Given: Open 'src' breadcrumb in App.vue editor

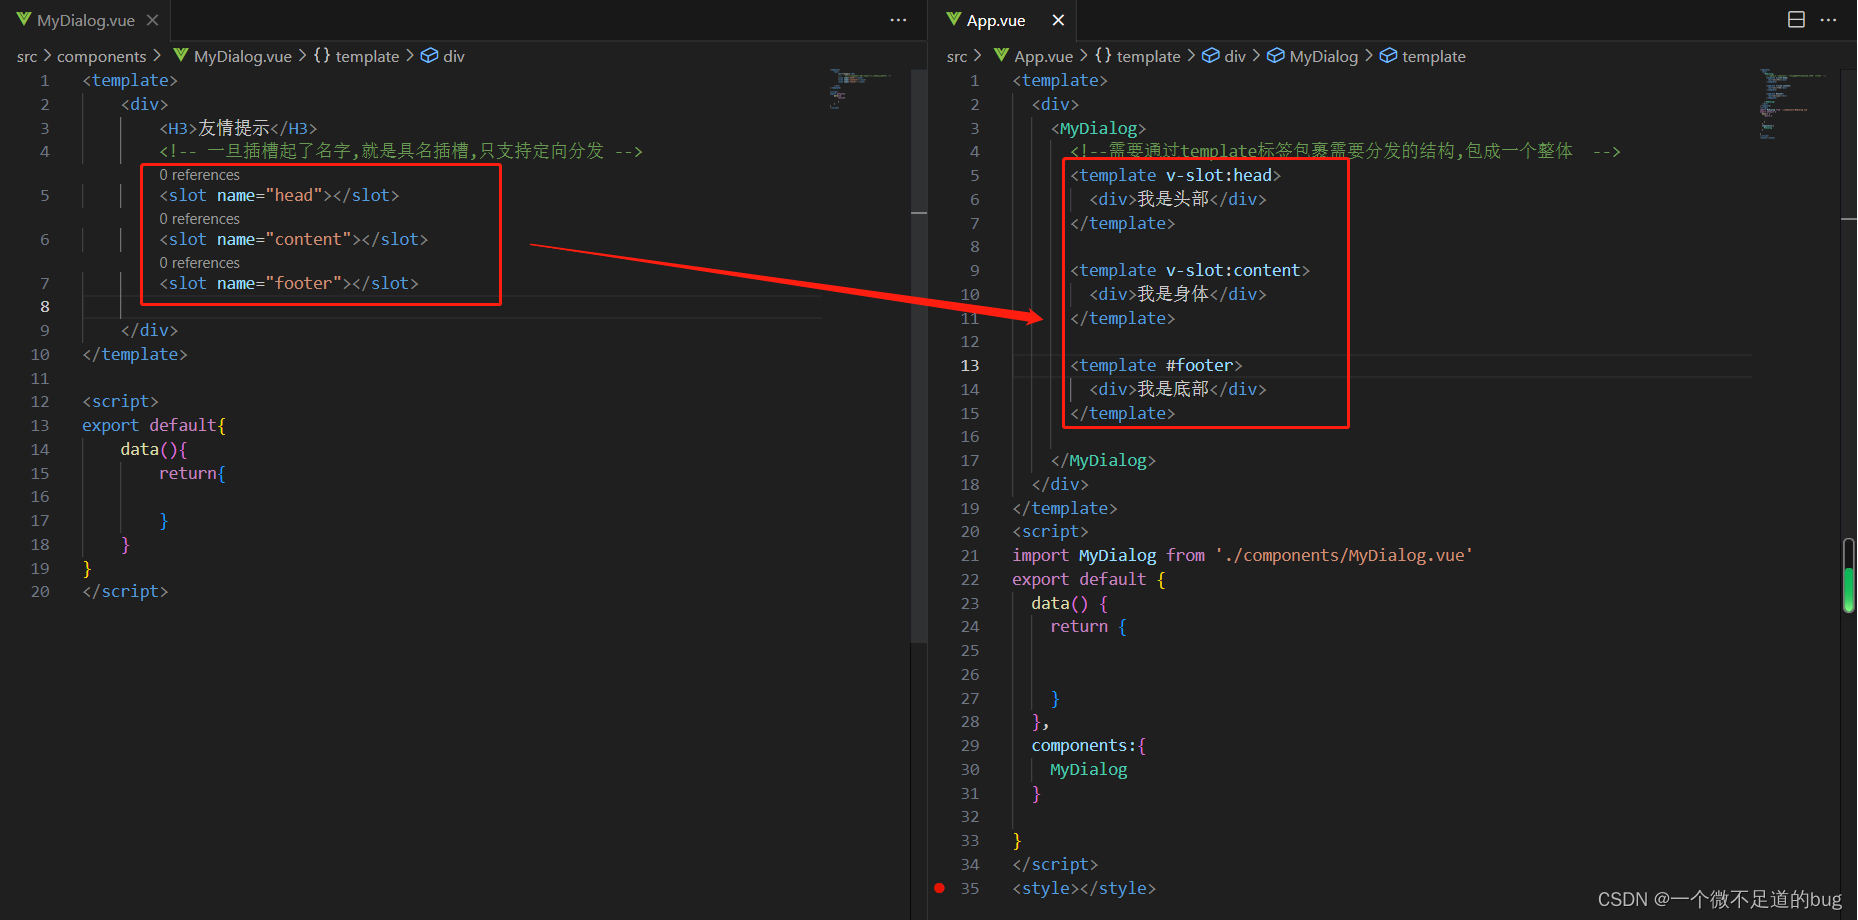Looking at the screenshot, I should click(957, 57).
